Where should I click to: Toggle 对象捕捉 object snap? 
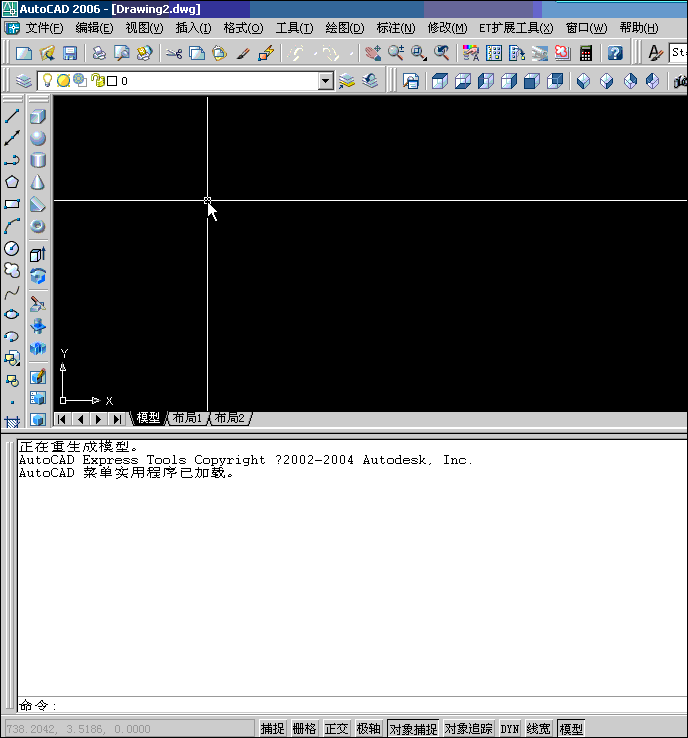coord(413,729)
